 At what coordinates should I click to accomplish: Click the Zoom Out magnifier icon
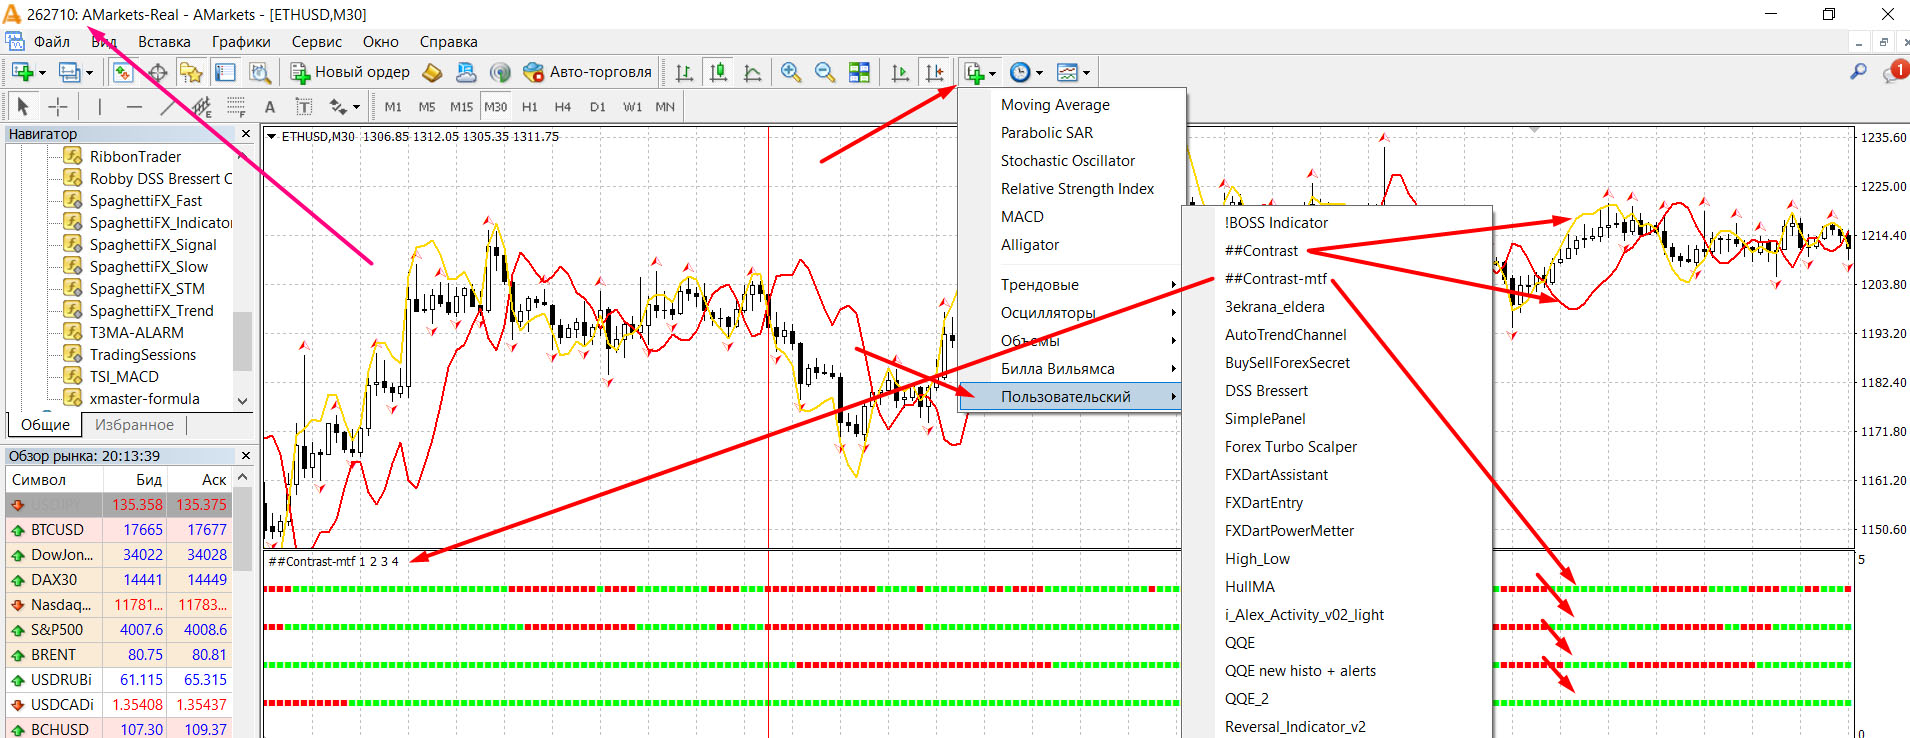825,72
